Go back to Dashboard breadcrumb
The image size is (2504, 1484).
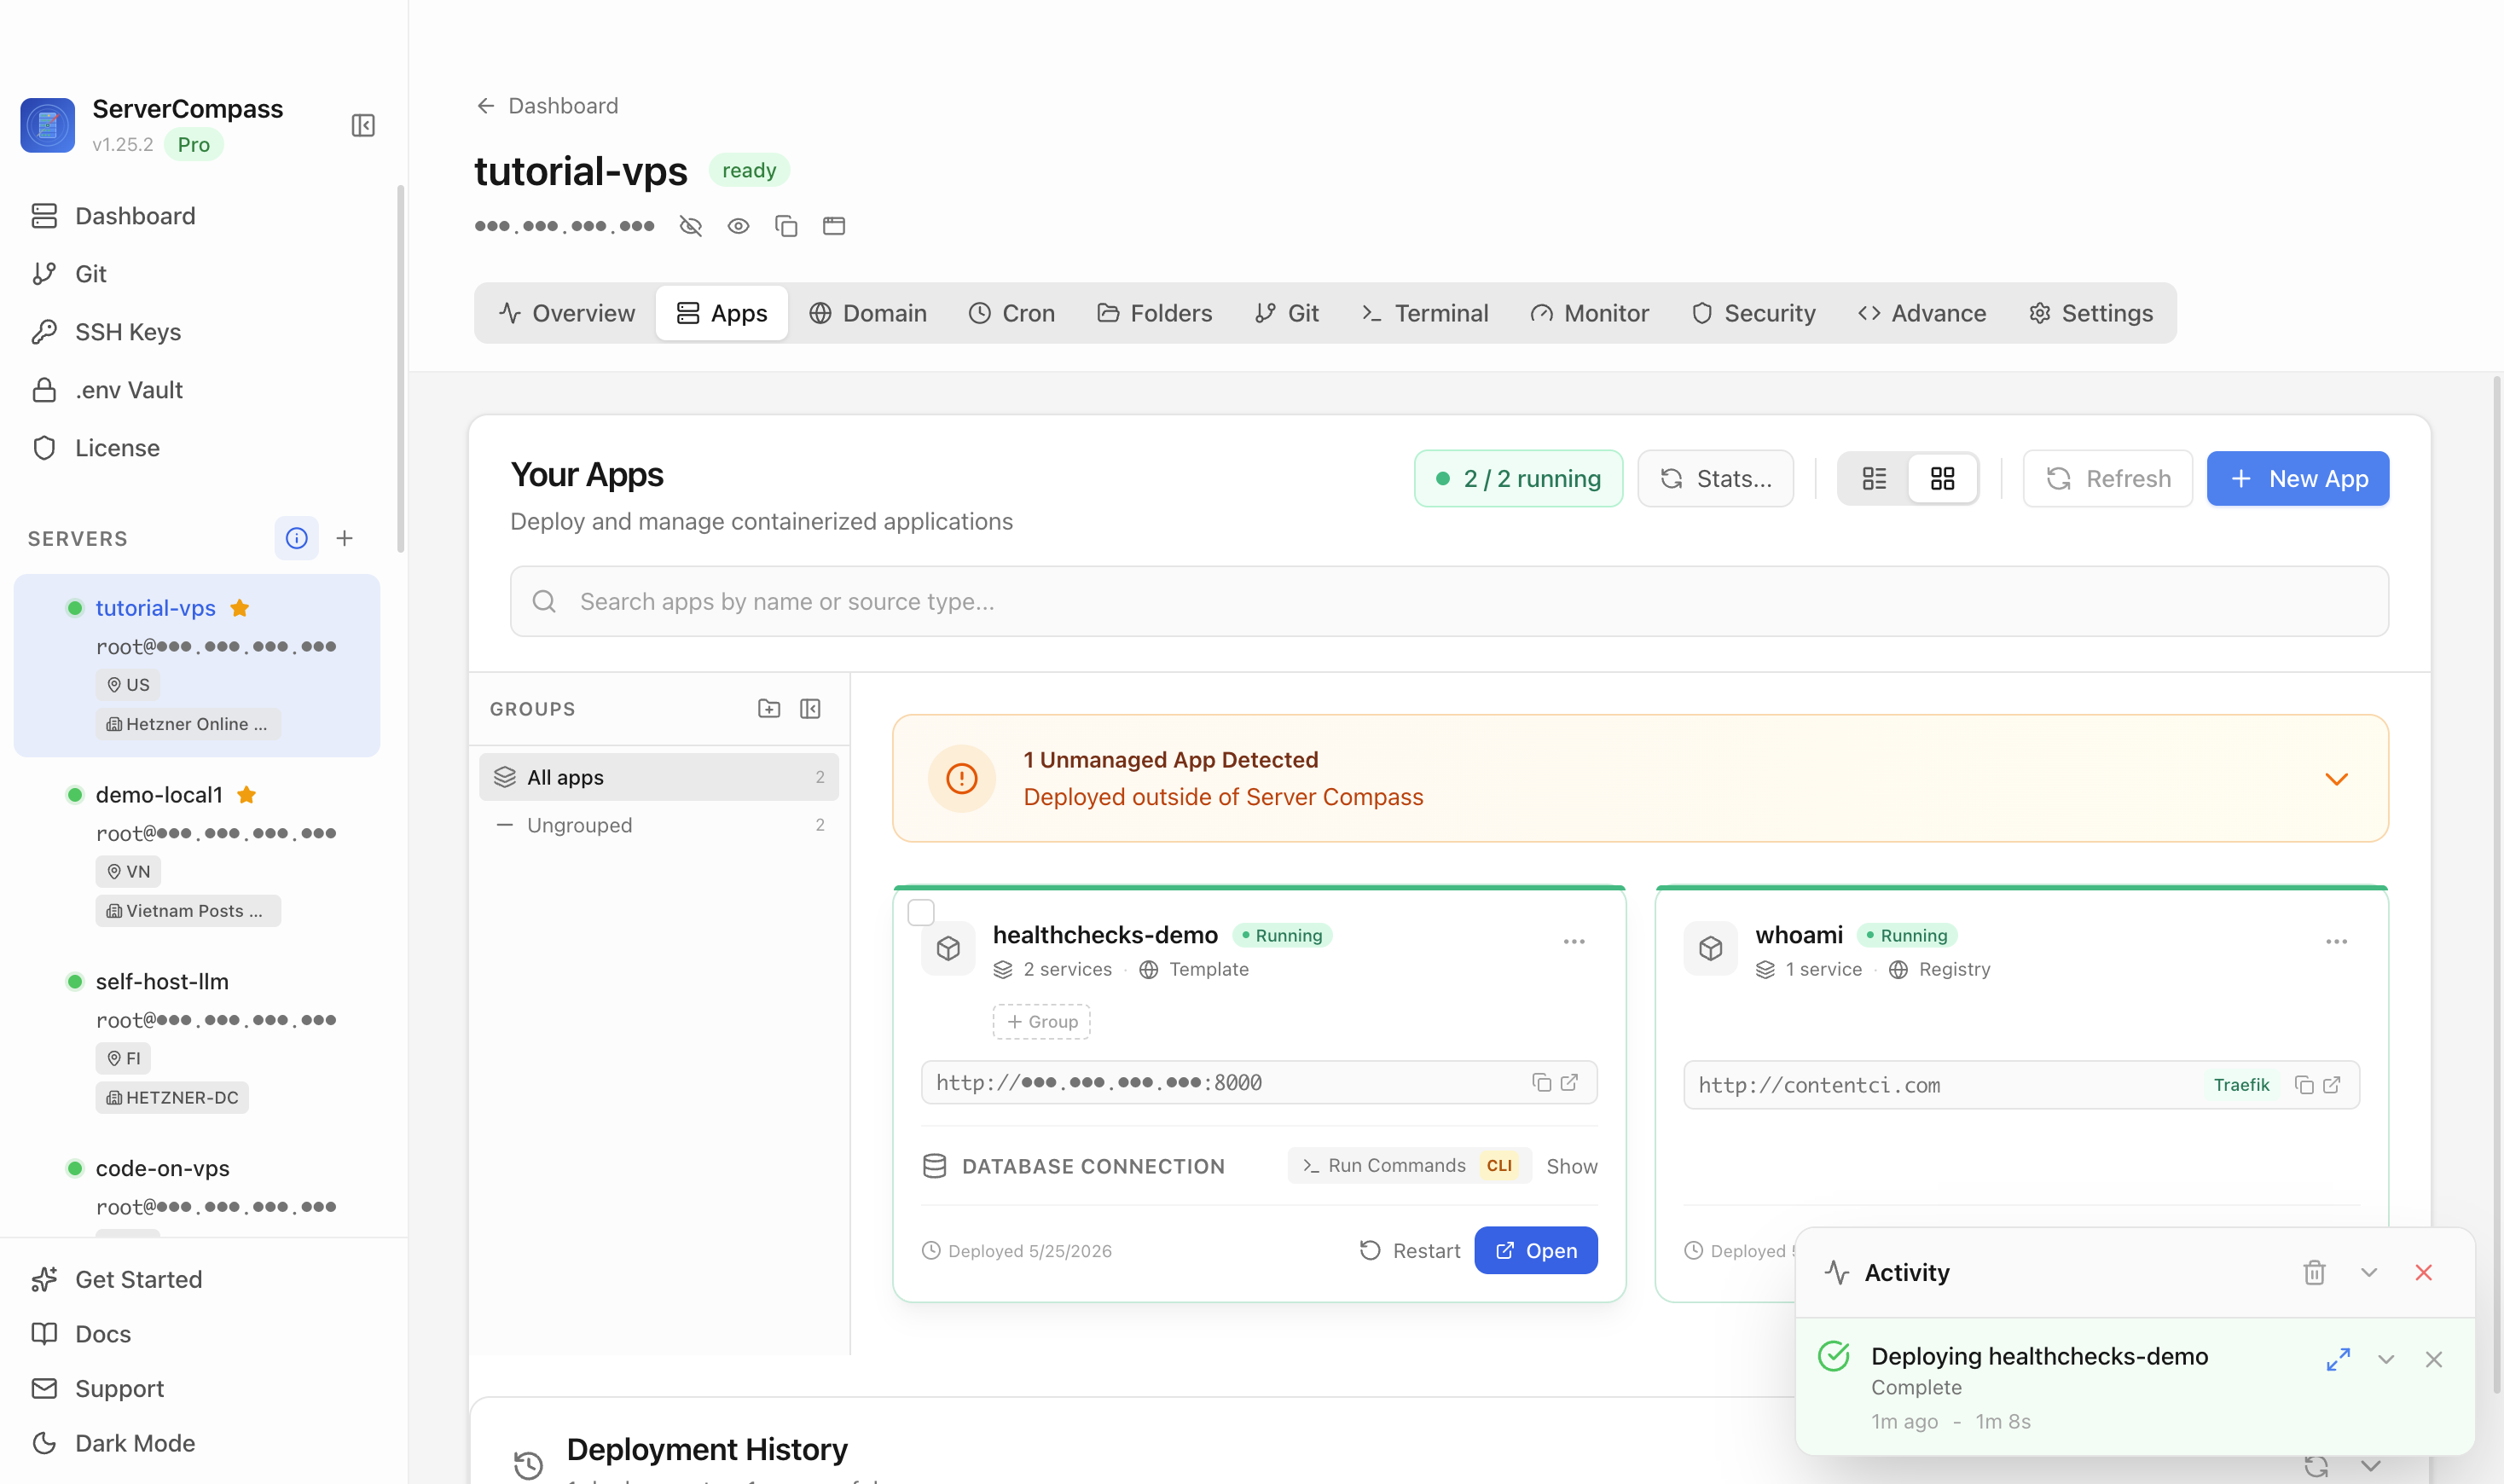click(547, 106)
